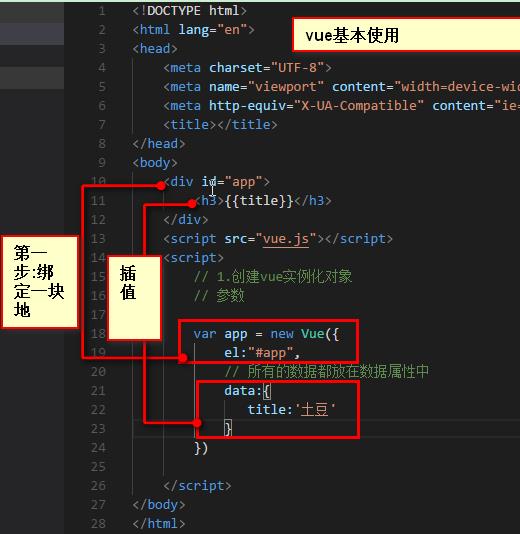Click the opening script tag on line 14
This screenshot has height=534, width=520.
tap(193, 258)
